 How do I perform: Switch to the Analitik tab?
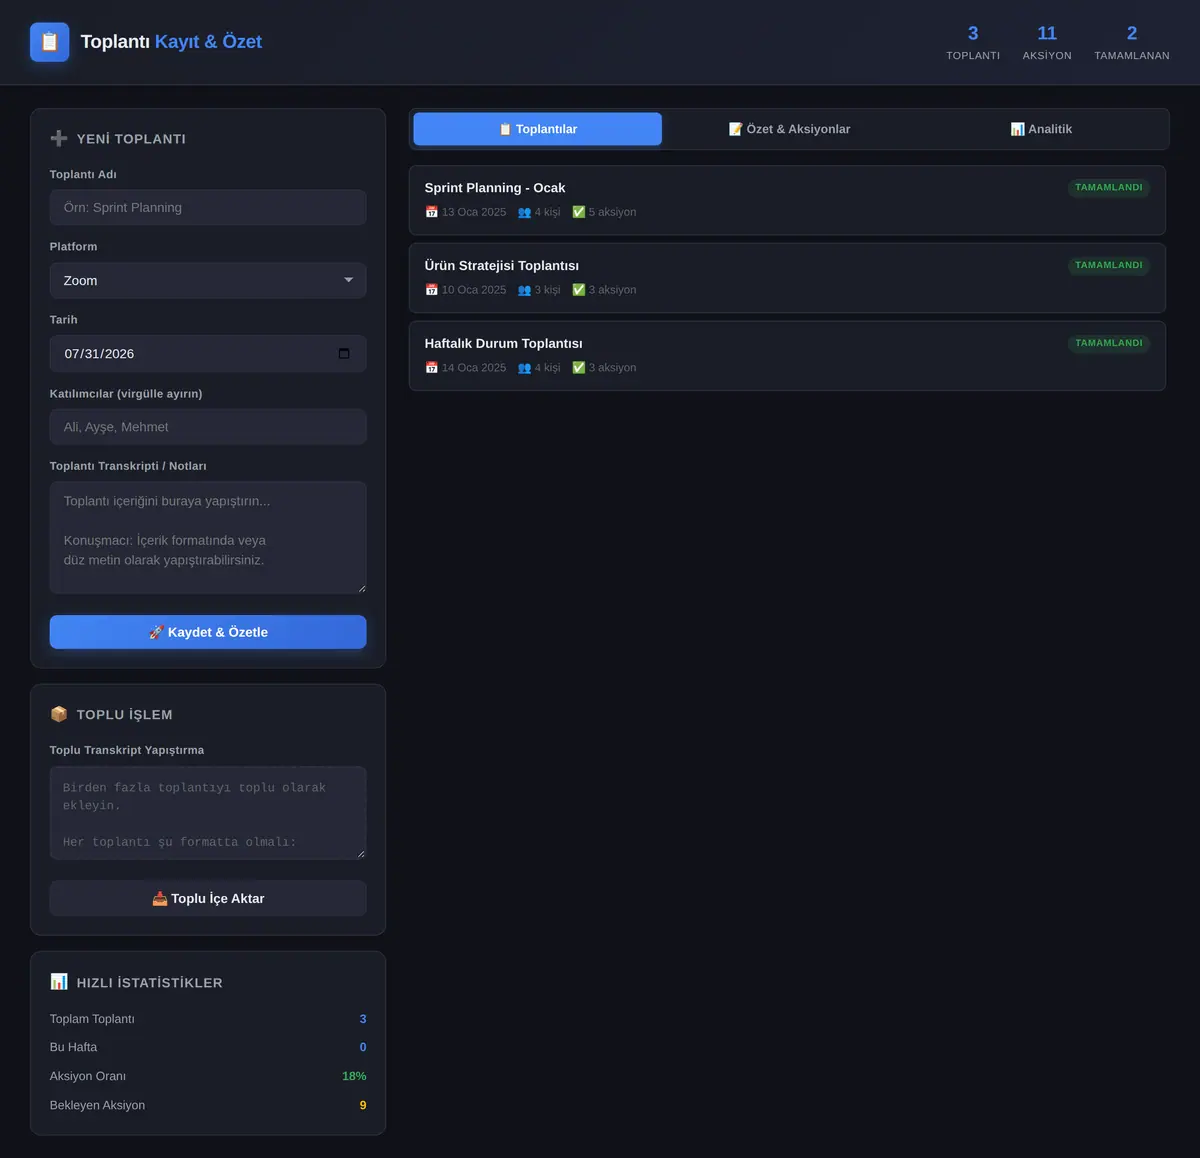coord(1041,129)
